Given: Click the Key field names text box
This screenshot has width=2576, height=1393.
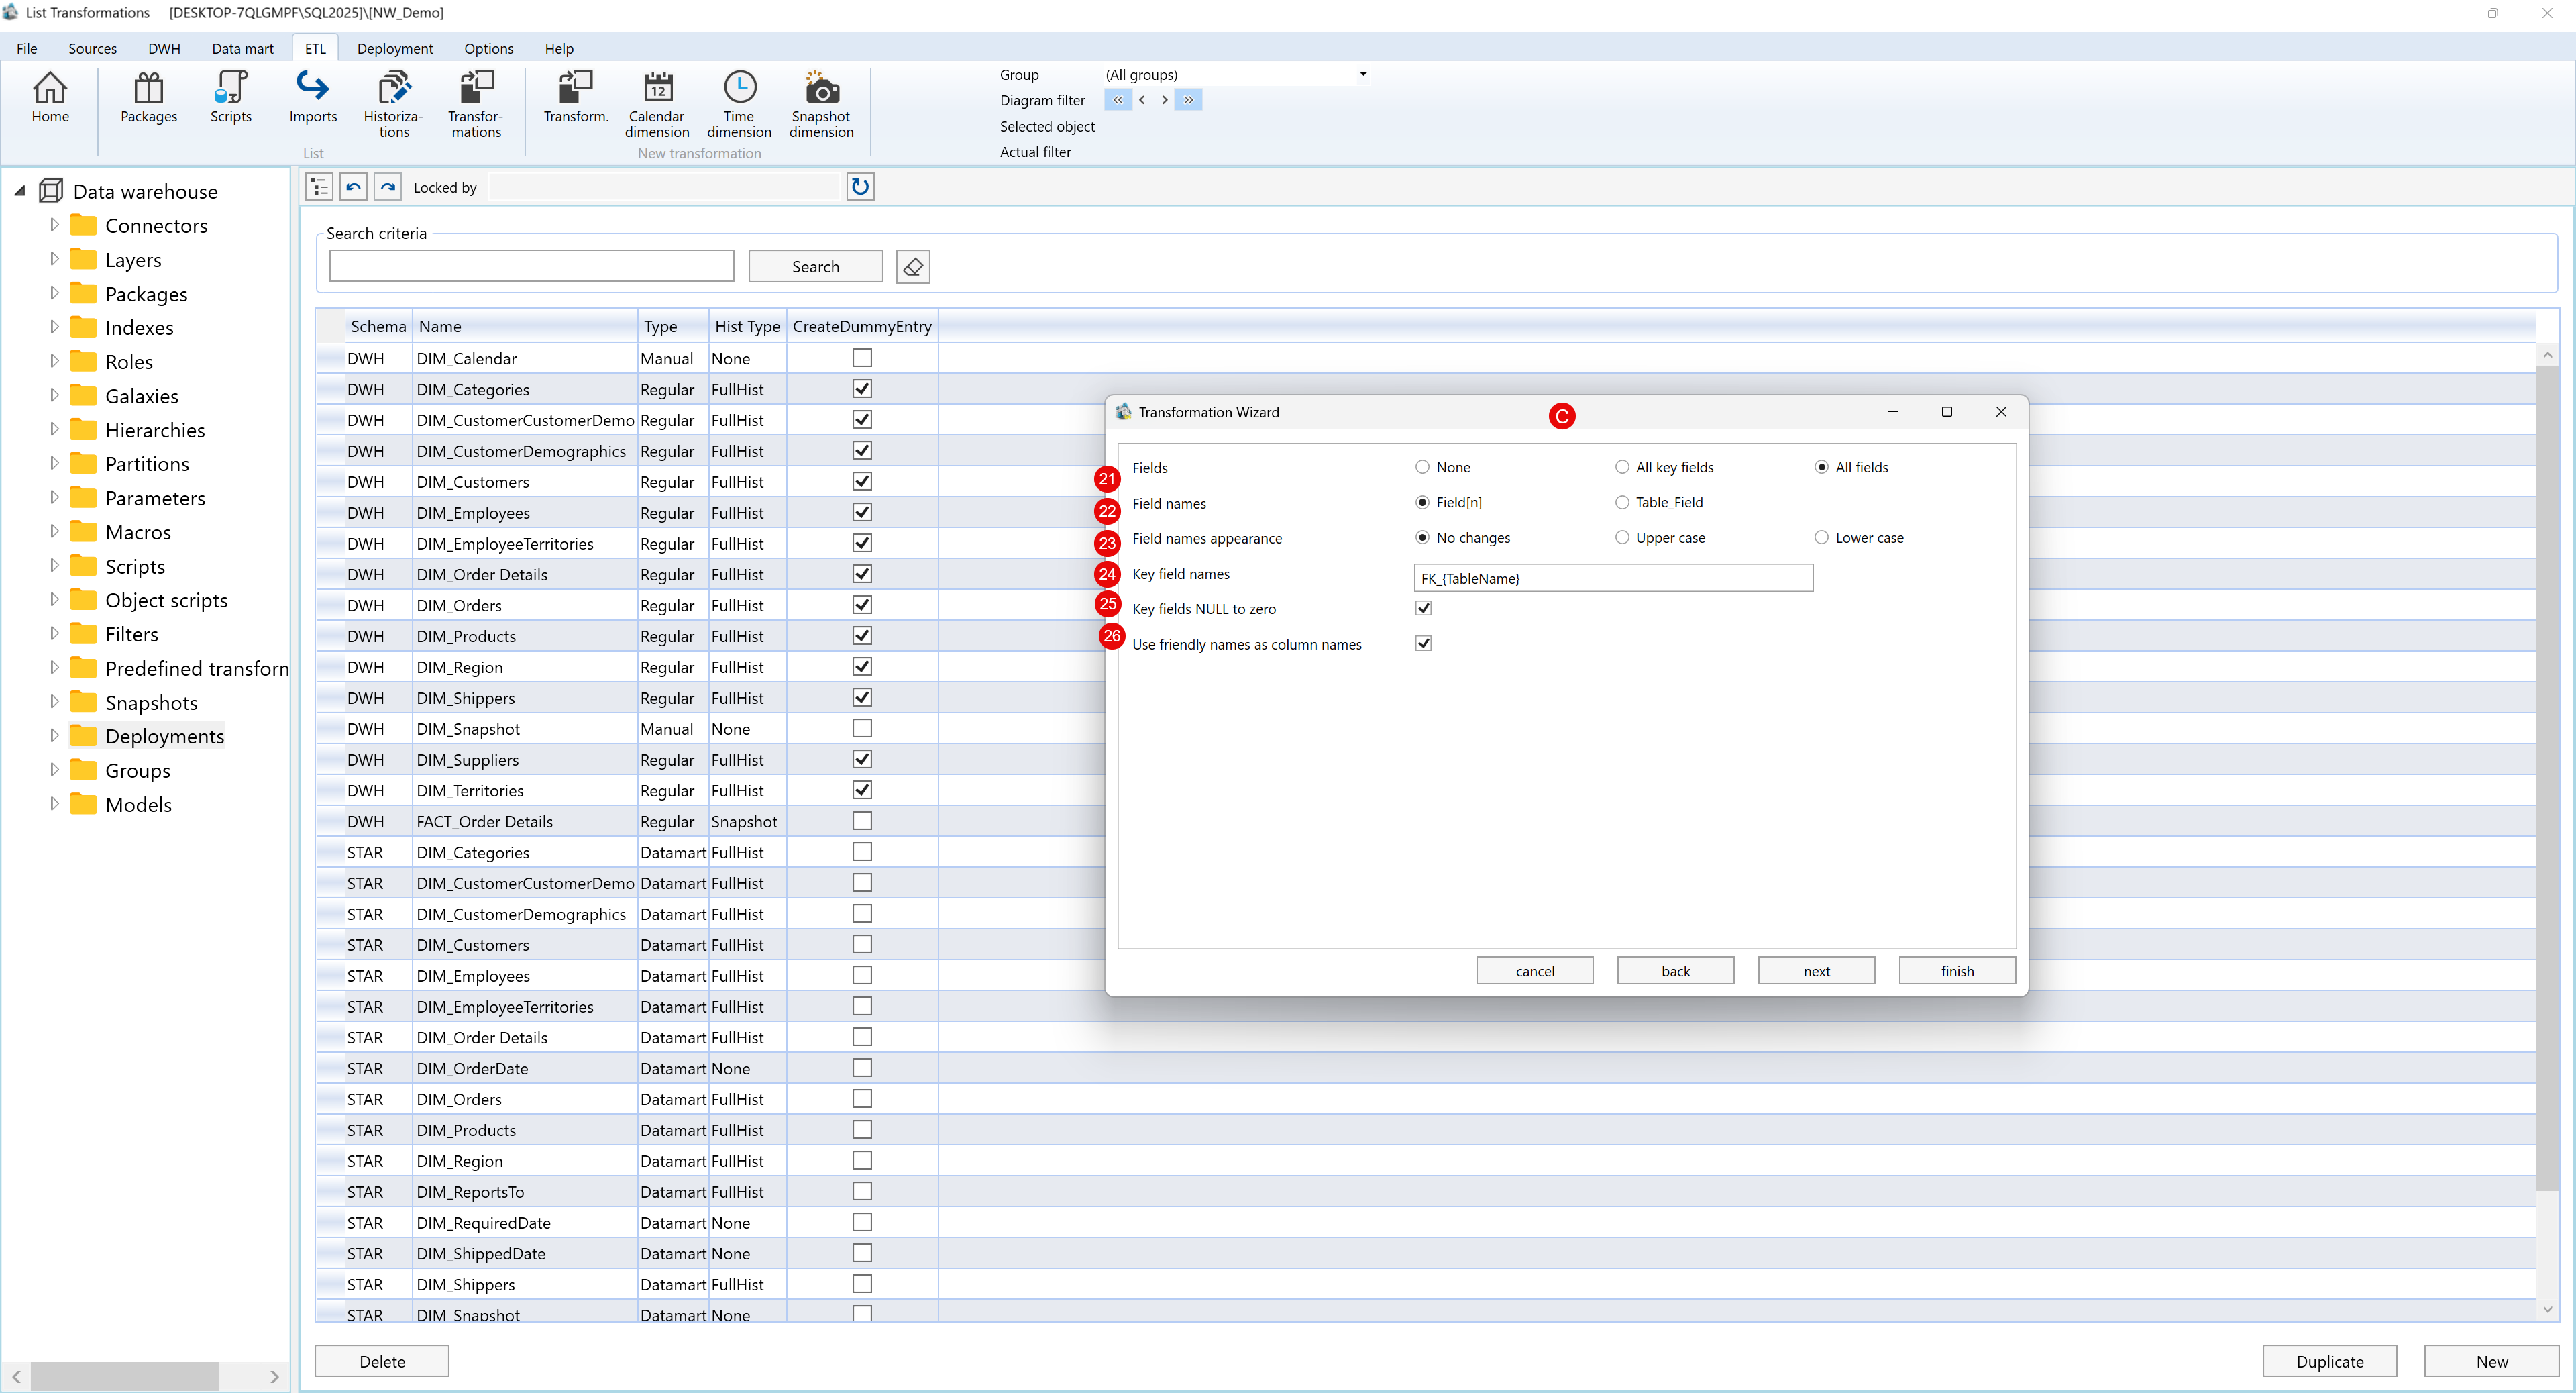Looking at the screenshot, I should tap(1612, 578).
